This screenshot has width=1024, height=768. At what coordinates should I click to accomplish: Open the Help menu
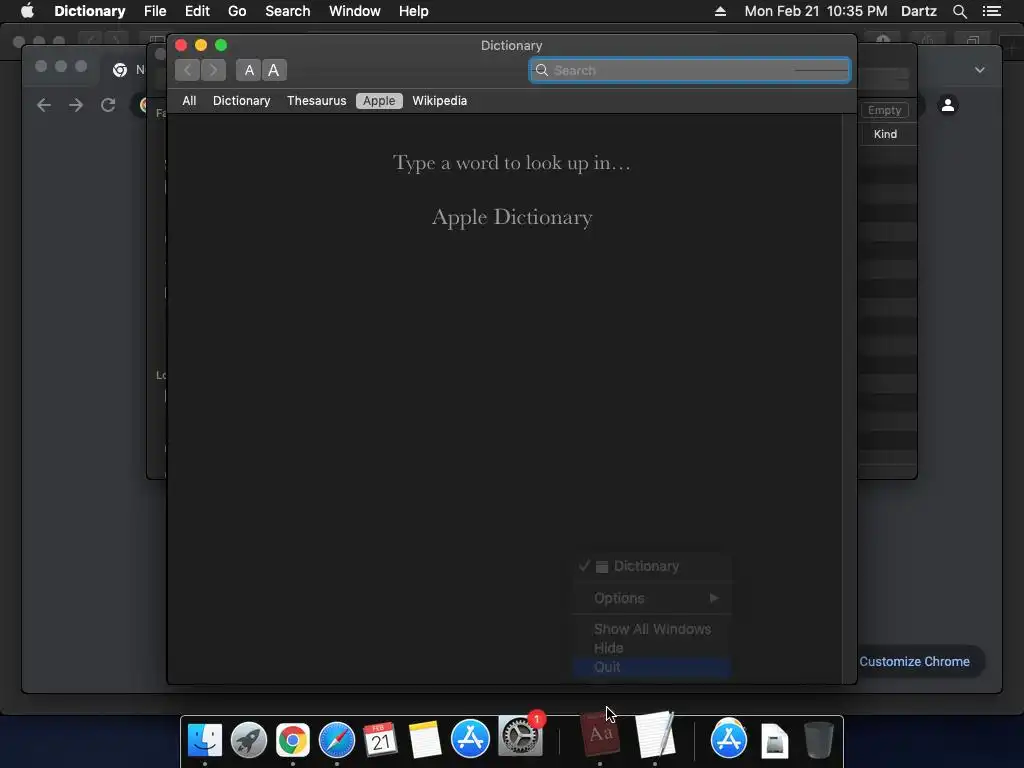[x=413, y=11]
